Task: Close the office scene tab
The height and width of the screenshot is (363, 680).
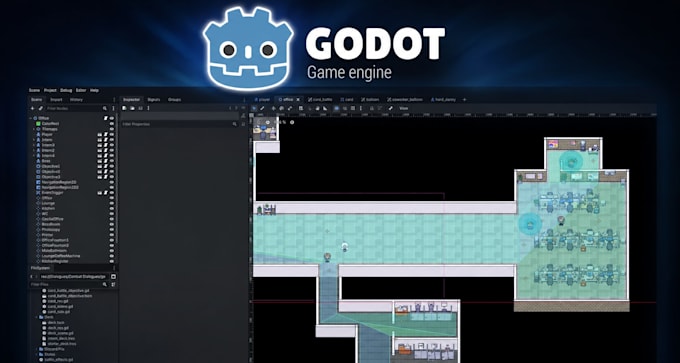Action: [x=298, y=100]
